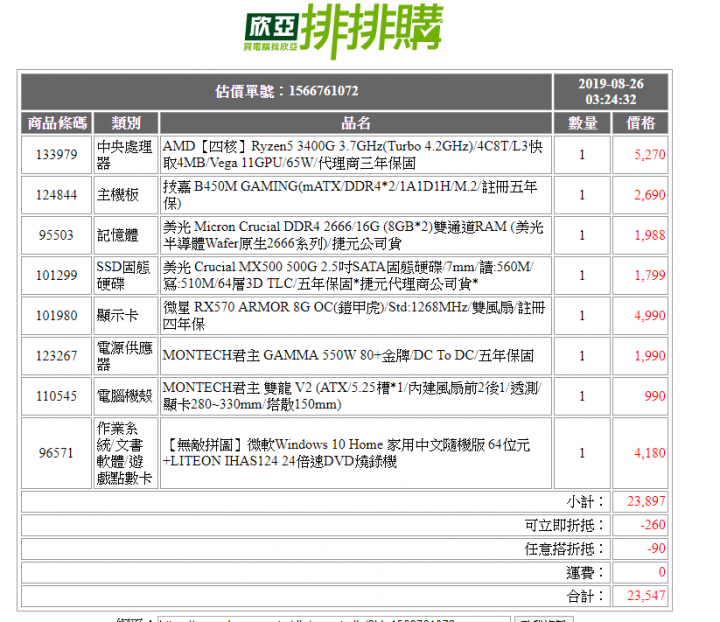Click the Micron Crucial DDR4 2666 product name
This screenshot has width=720, height=622.
[355, 235]
